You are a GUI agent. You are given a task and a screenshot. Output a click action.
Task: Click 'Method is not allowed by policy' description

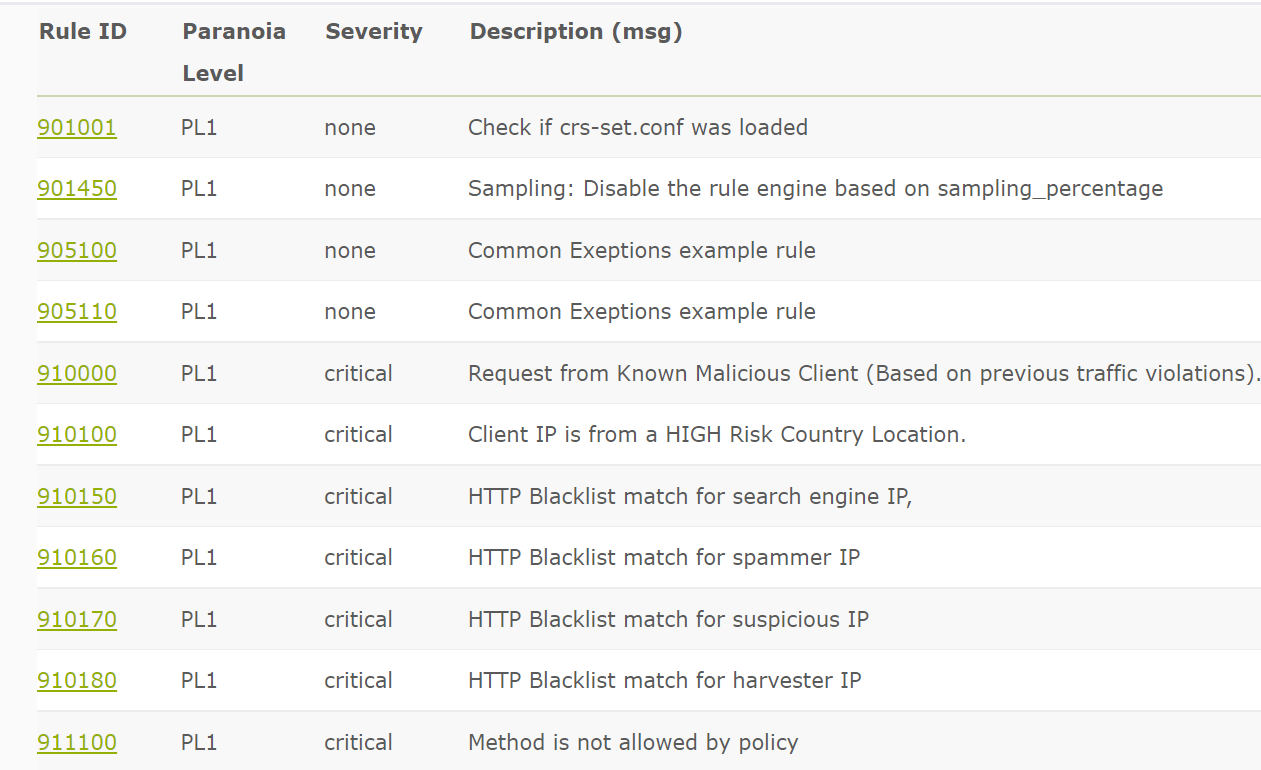(633, 743)
